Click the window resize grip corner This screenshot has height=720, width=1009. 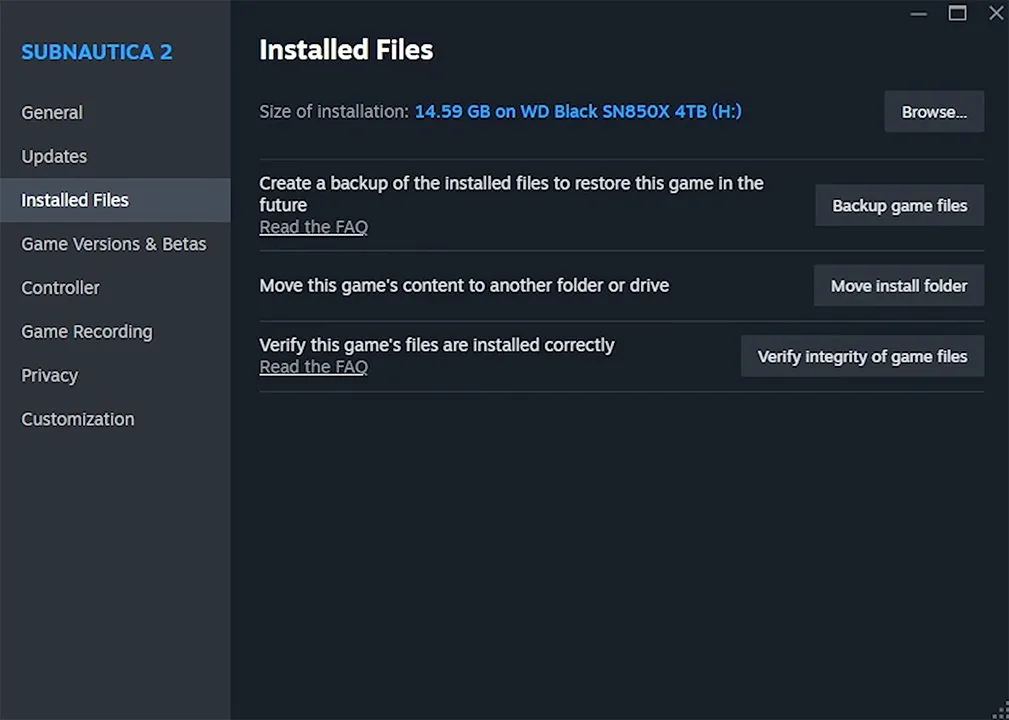click(1001, 712)
